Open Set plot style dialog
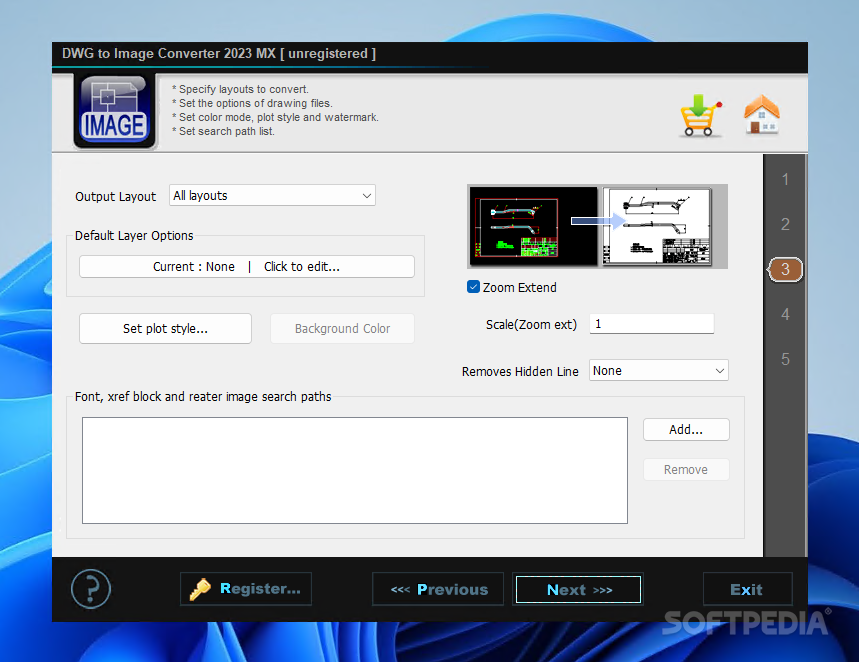This screenshot has width=859, height=662. coord(165,328)
